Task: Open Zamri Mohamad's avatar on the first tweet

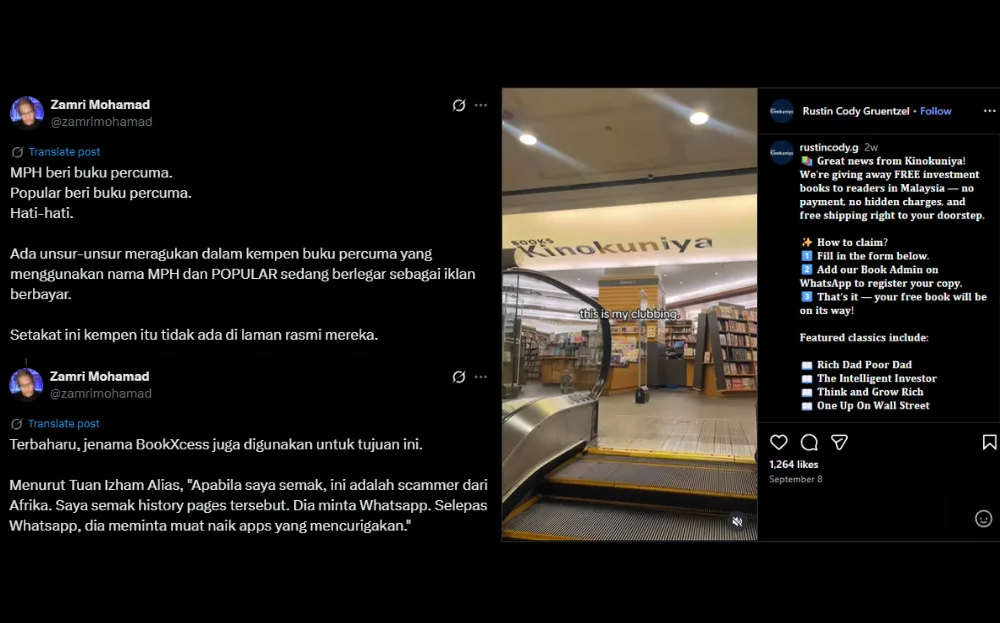Action: [x=27, y=113]
